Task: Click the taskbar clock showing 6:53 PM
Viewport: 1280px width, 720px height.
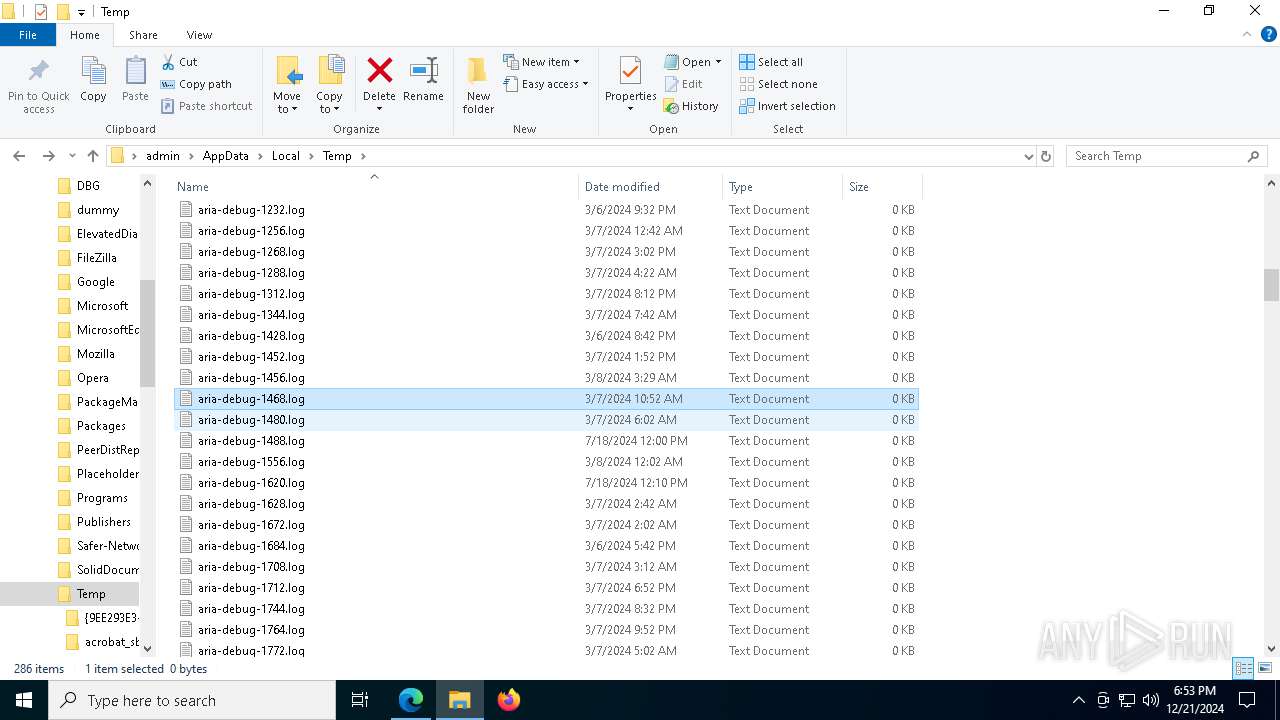Action: [1194, 700]
